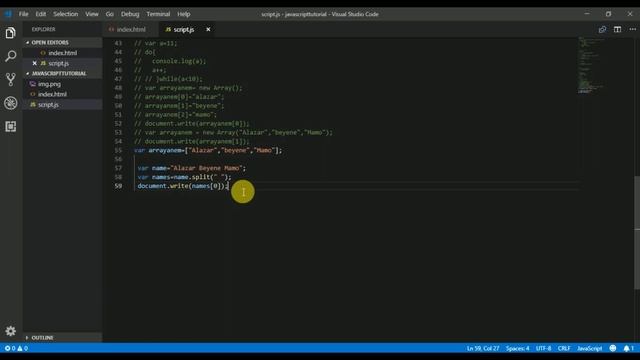Click line number 57 in gutter
The image size is (640, 360).
point(118,168)
